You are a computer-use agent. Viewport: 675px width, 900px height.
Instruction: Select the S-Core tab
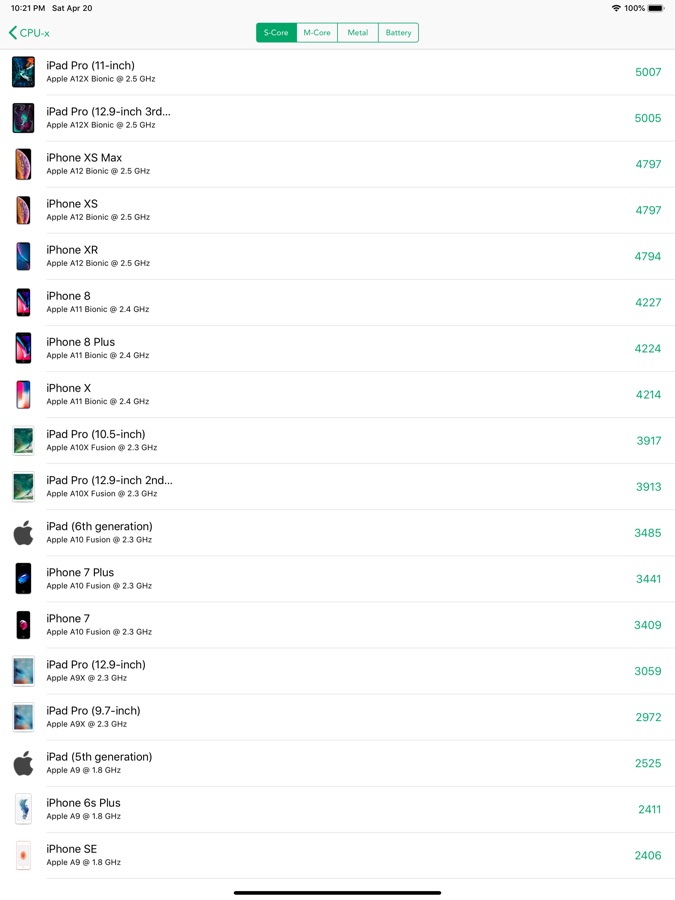pyautogui.click(x=276, y=33)
